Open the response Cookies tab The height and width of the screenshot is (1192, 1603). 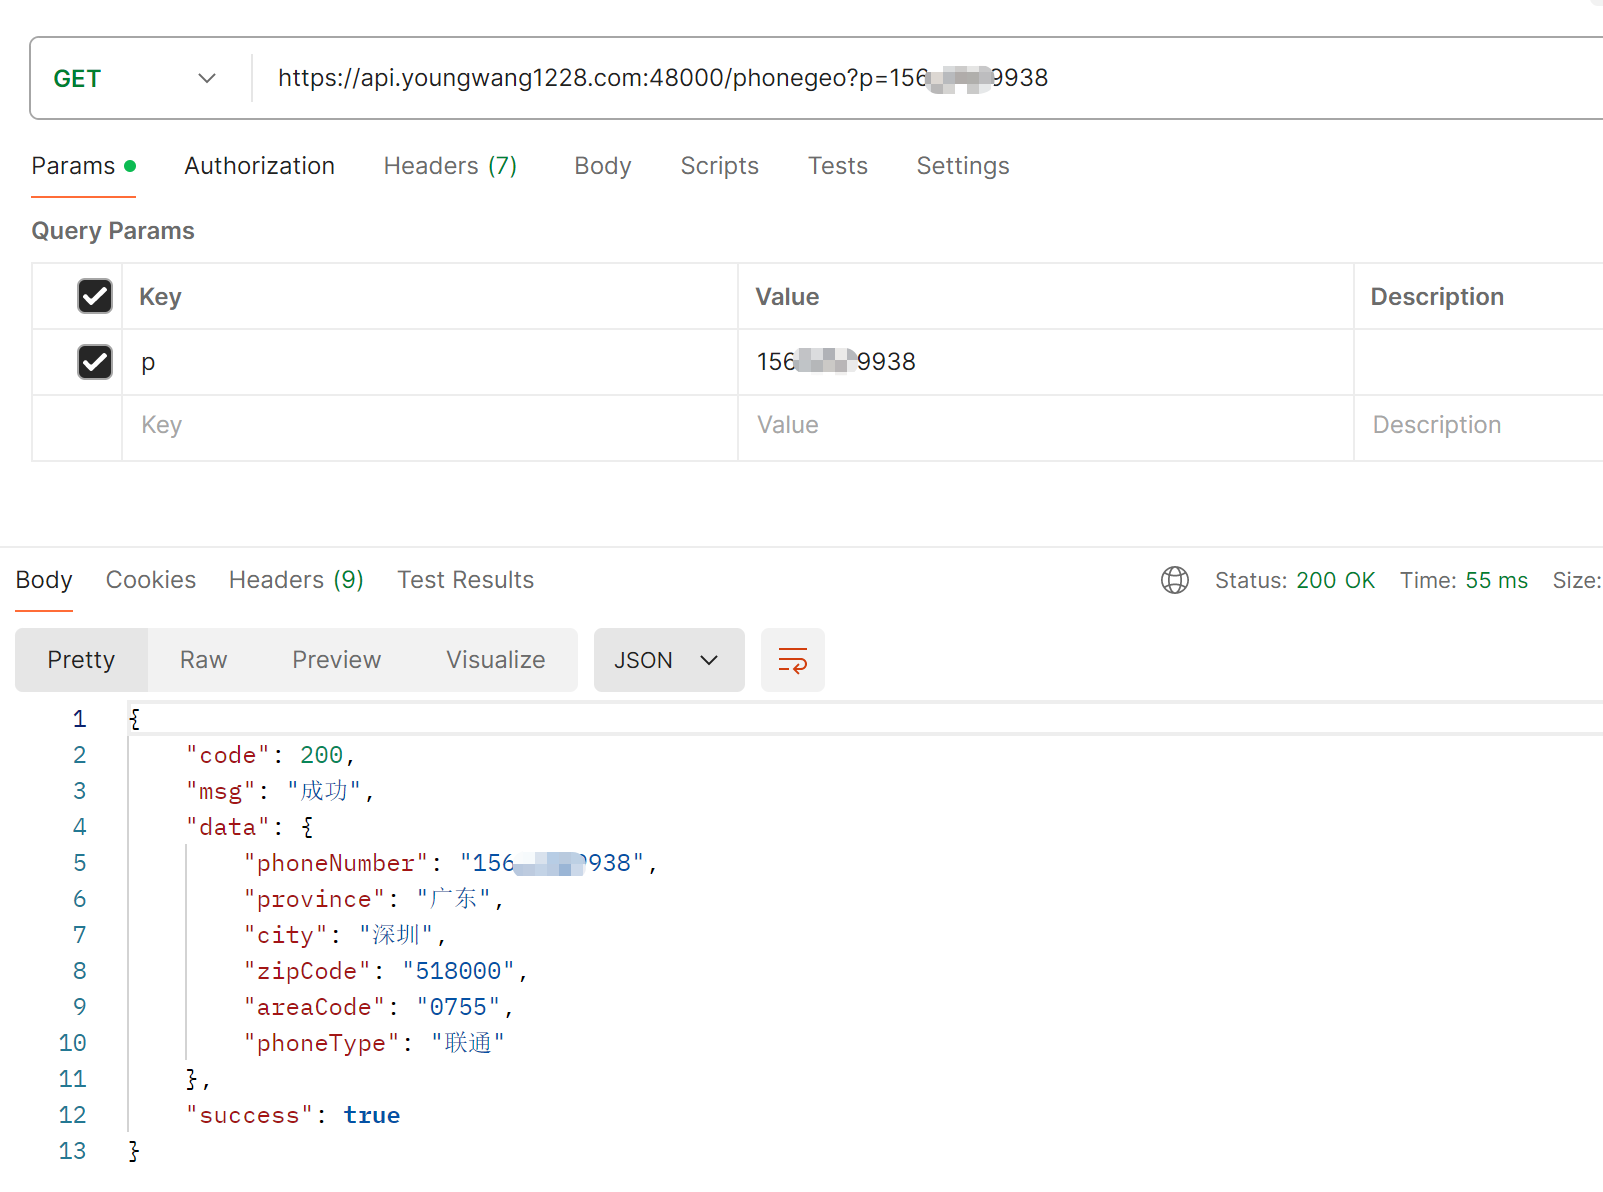point(151,580)
